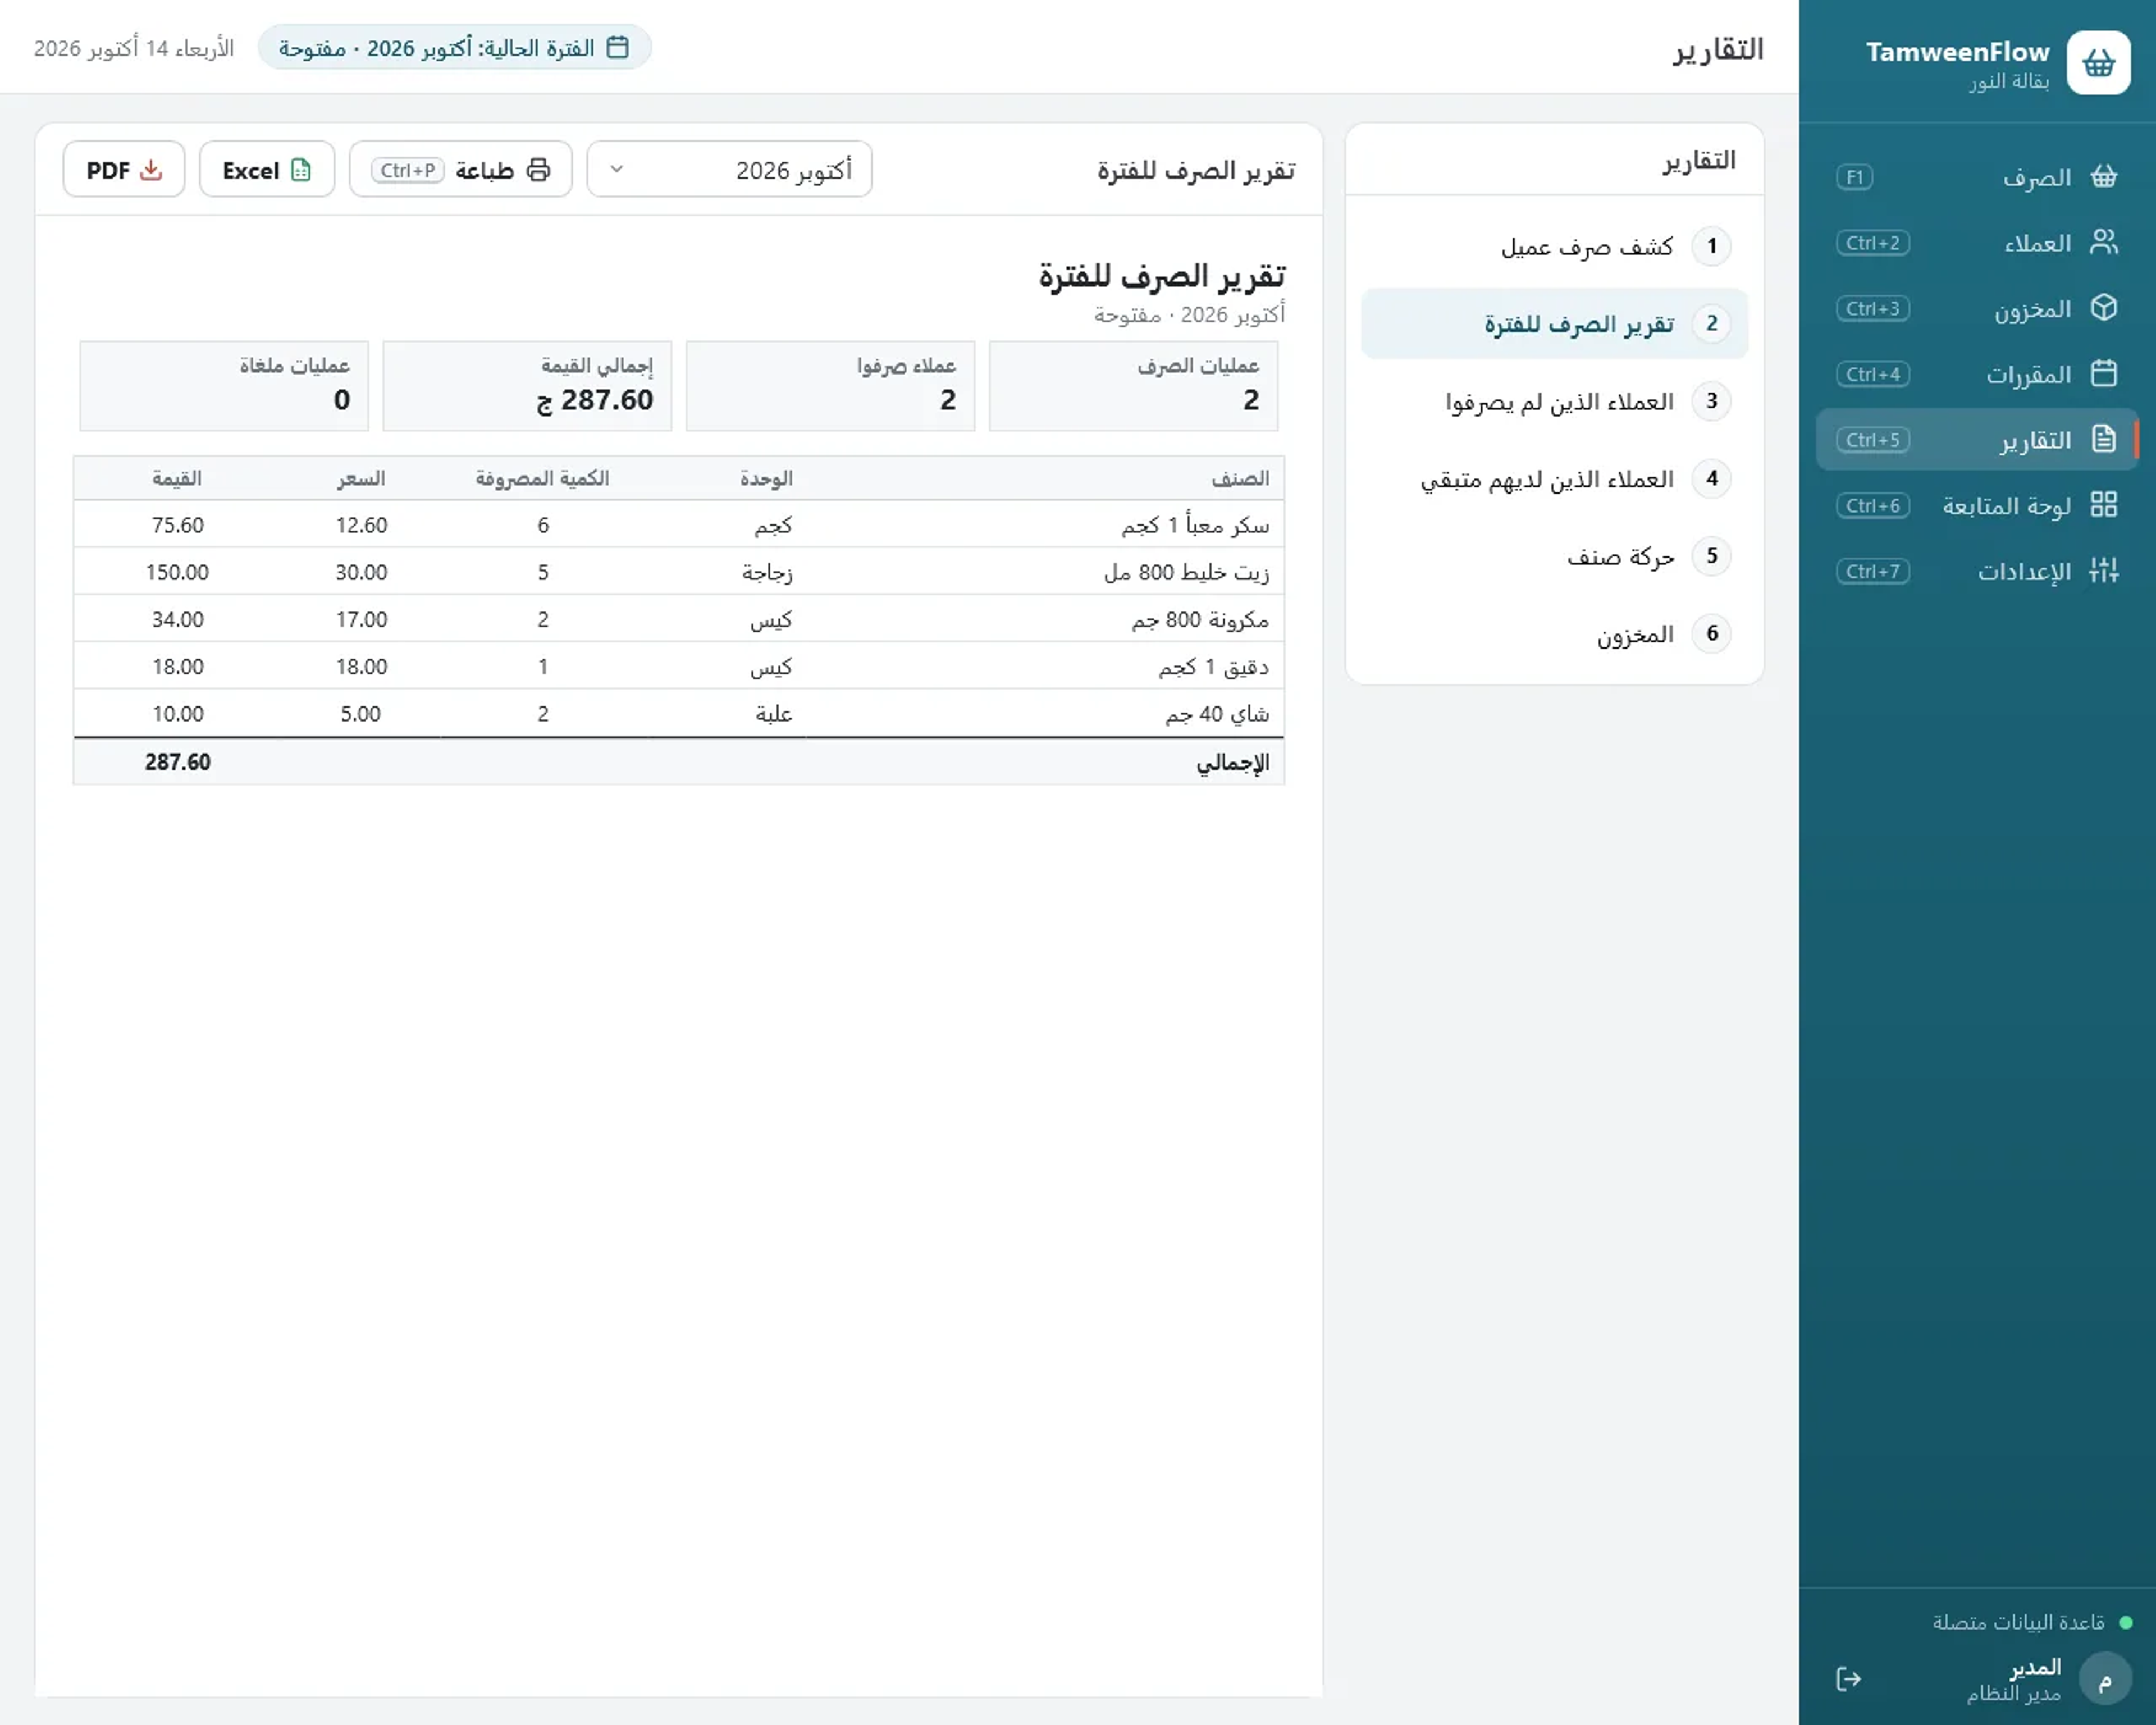2156x1725 pixels.
Task: Select report العملاء الذين لم يصرفوا
Action: (x=1554, y=402)
